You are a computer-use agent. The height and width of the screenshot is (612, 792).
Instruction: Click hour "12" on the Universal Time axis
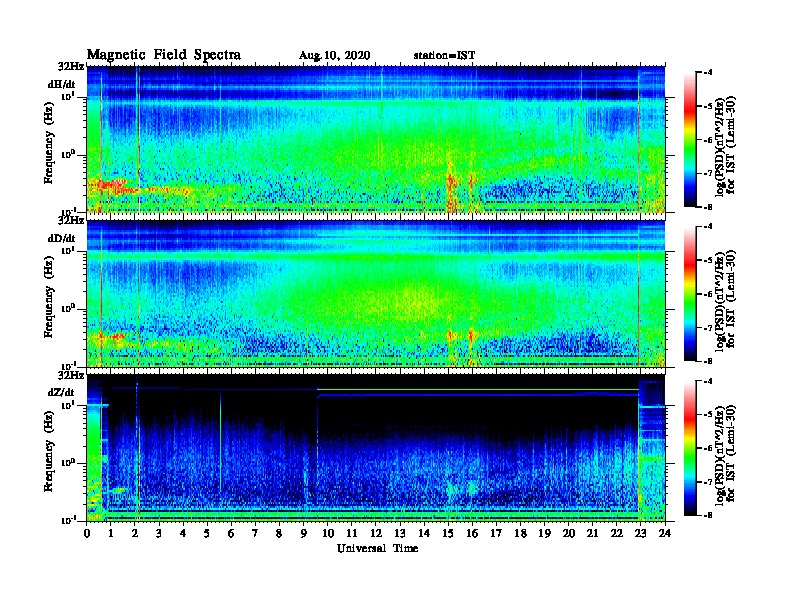[x=376, y=533]
